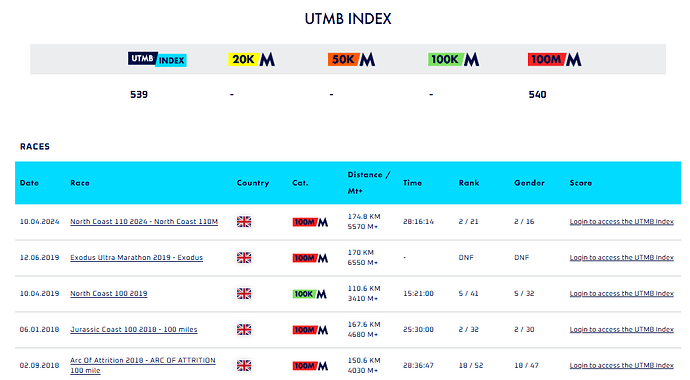Click 100M category badge in Jurassic Coast row
690x380 pixels.
click(310, 330)
